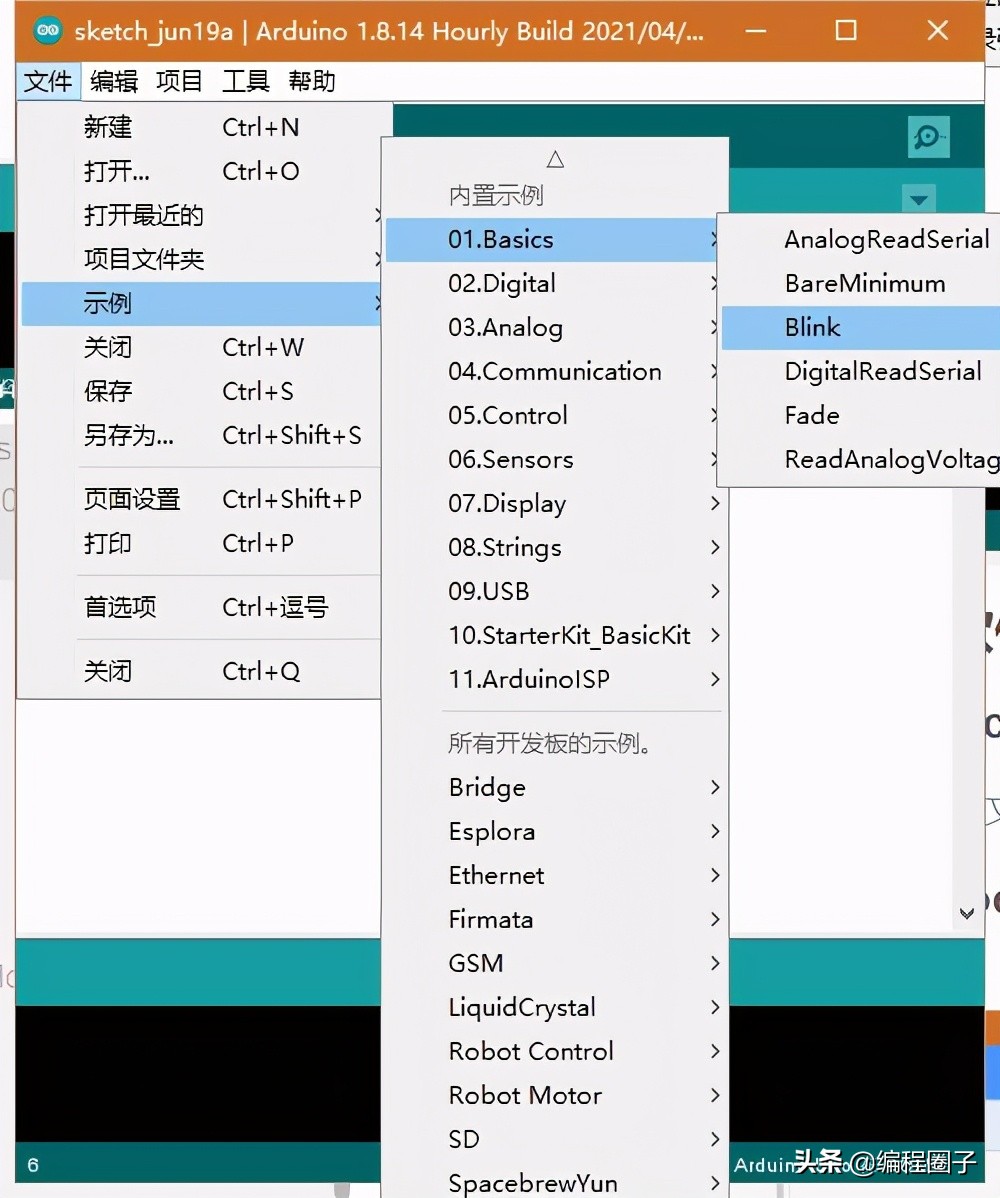Expand 10.StarterKit_BasicKit examples
This screenshot has width=1000, height=1198.
point(555,636)
